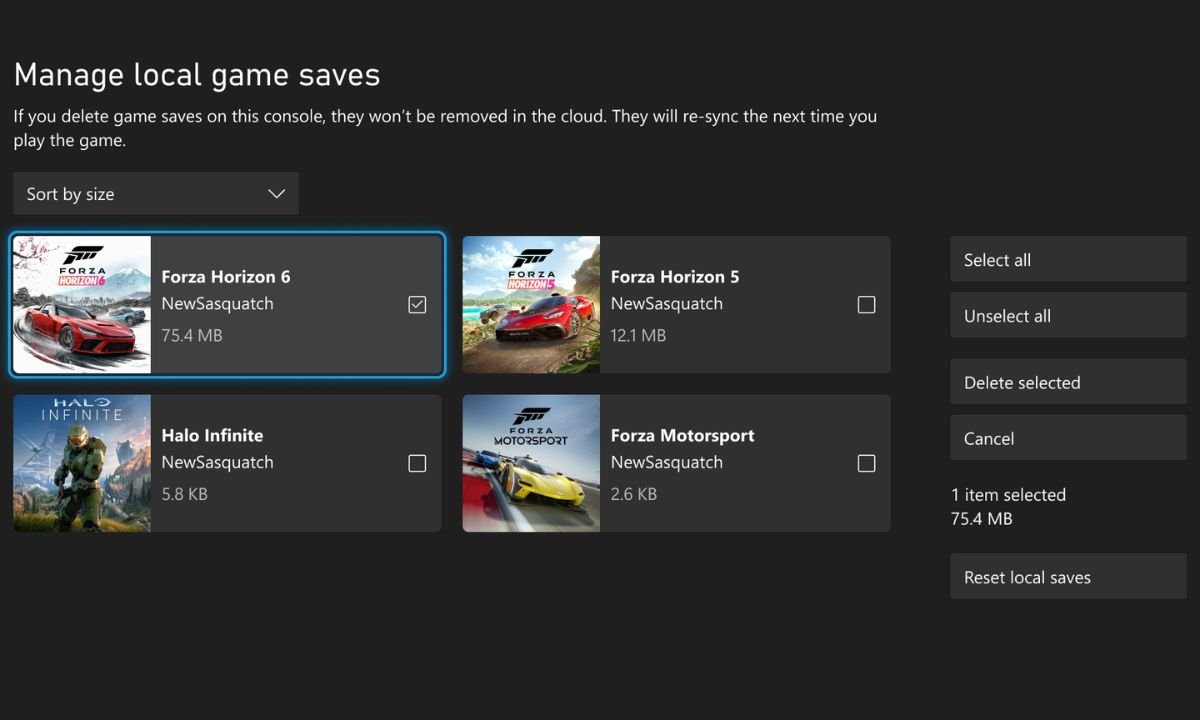Image resolution: width=1200 pixels, height=720 pixels.
Task: Click the 5.8 KB size label
Action: pos(185,493)
